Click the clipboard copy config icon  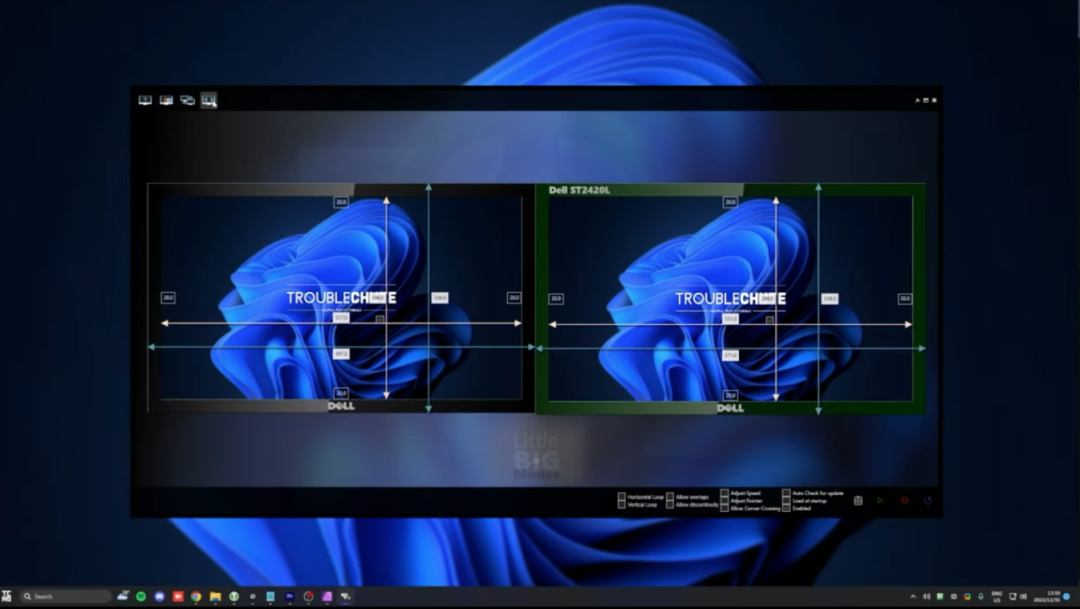click(x=858, y=501)
